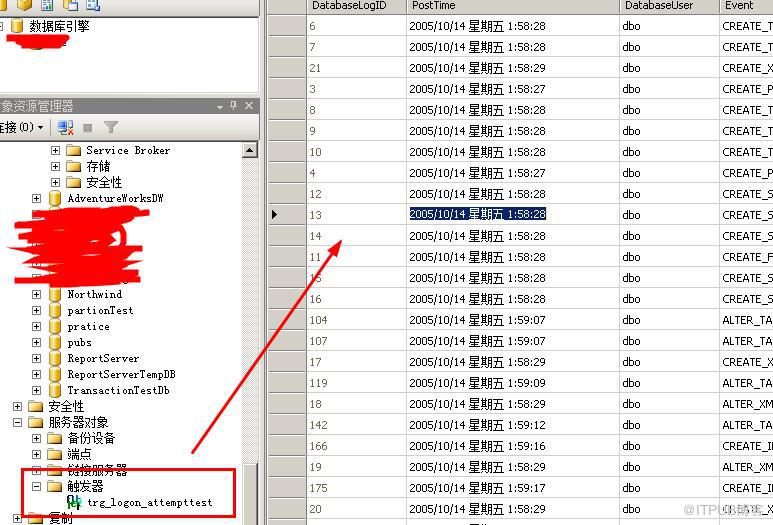773x525 pixels.
Task: Click the PostTime column header
Action: tap(513, 6)
